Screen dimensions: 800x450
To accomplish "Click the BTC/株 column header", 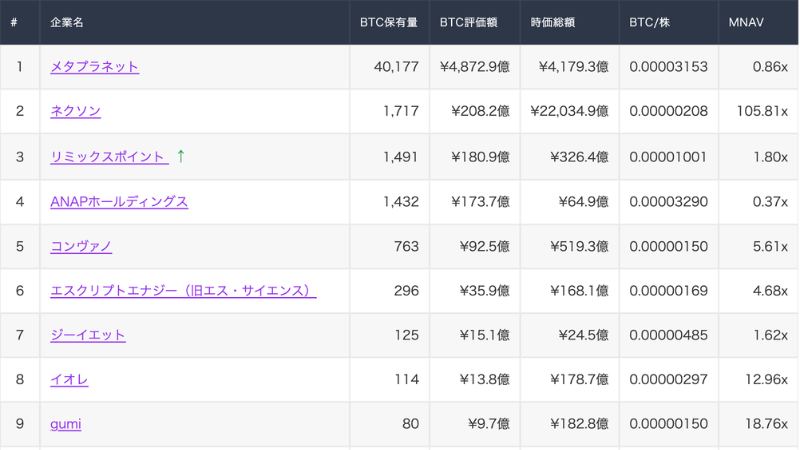I will [x=668, y=22].
